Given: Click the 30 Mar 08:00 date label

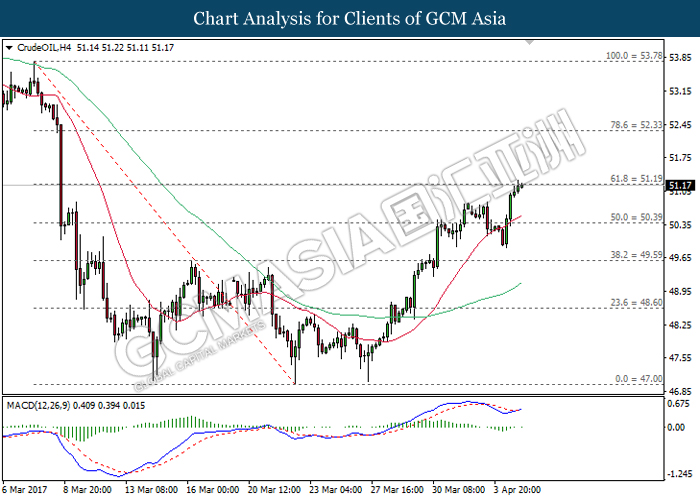Looking at the screenshot, I should [x=458, y=490].
